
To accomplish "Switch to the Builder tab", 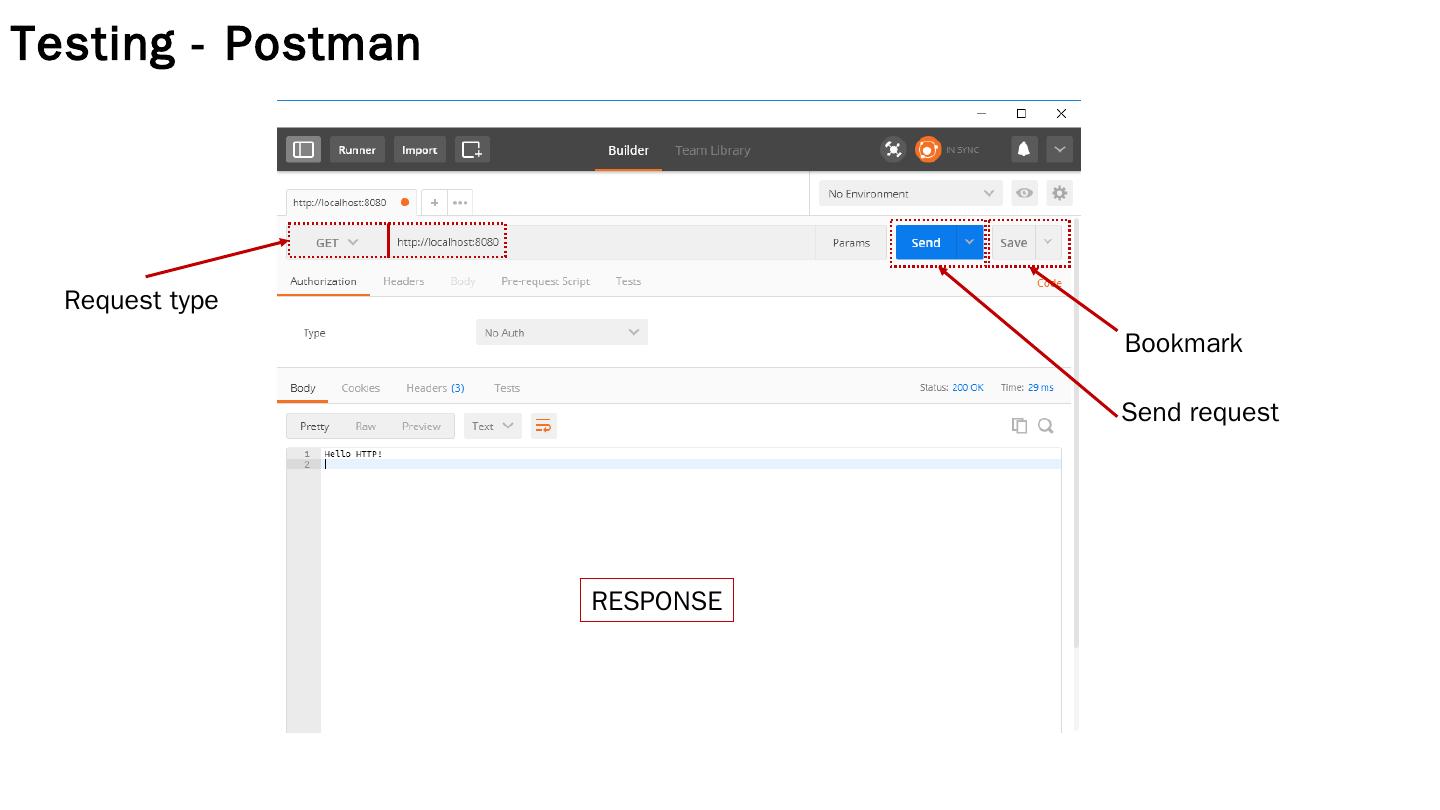I will [x=628, y=150].
